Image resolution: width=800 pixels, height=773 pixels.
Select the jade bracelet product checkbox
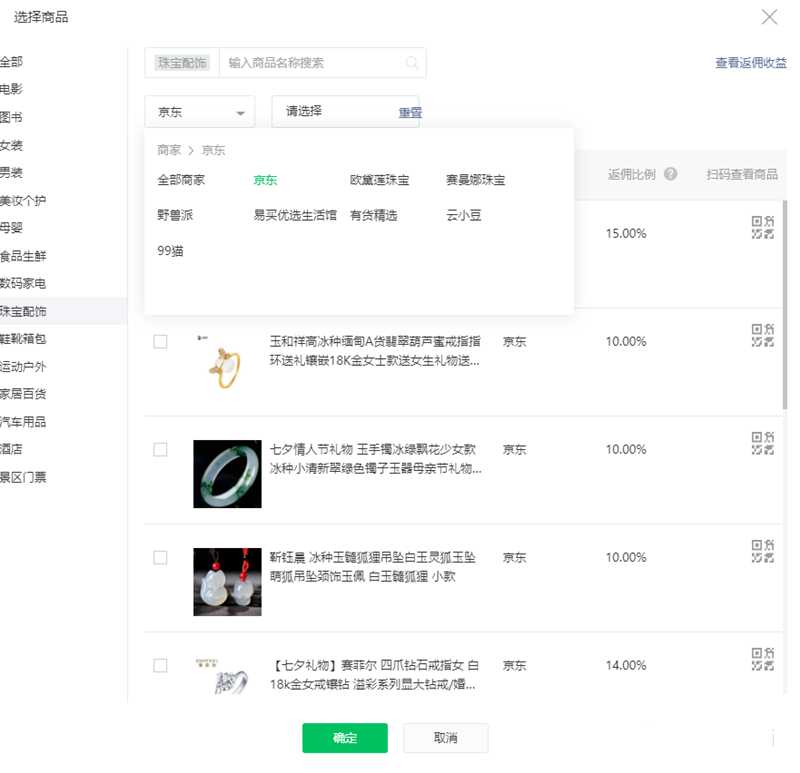click(160, 449)
